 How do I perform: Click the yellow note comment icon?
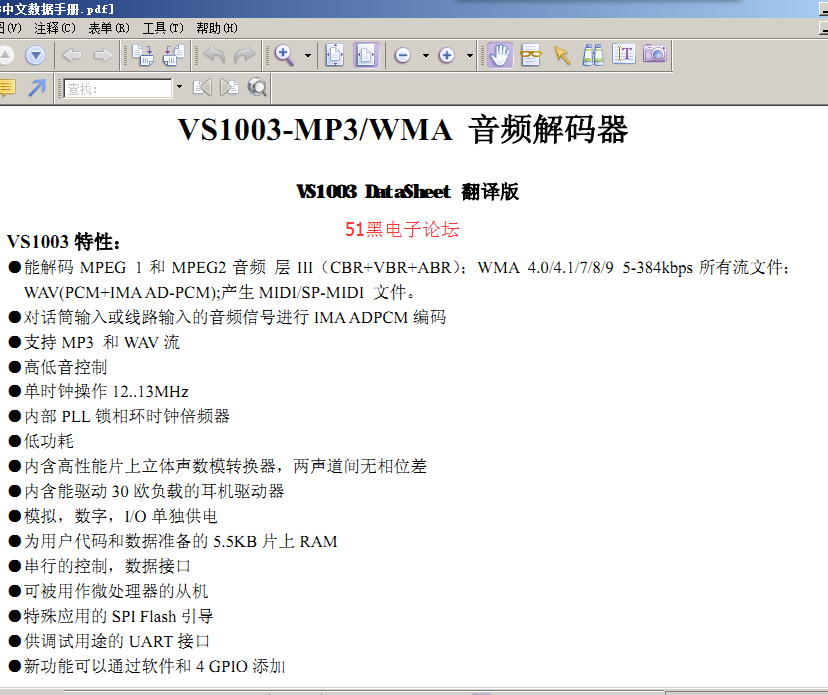click(7, 88)
